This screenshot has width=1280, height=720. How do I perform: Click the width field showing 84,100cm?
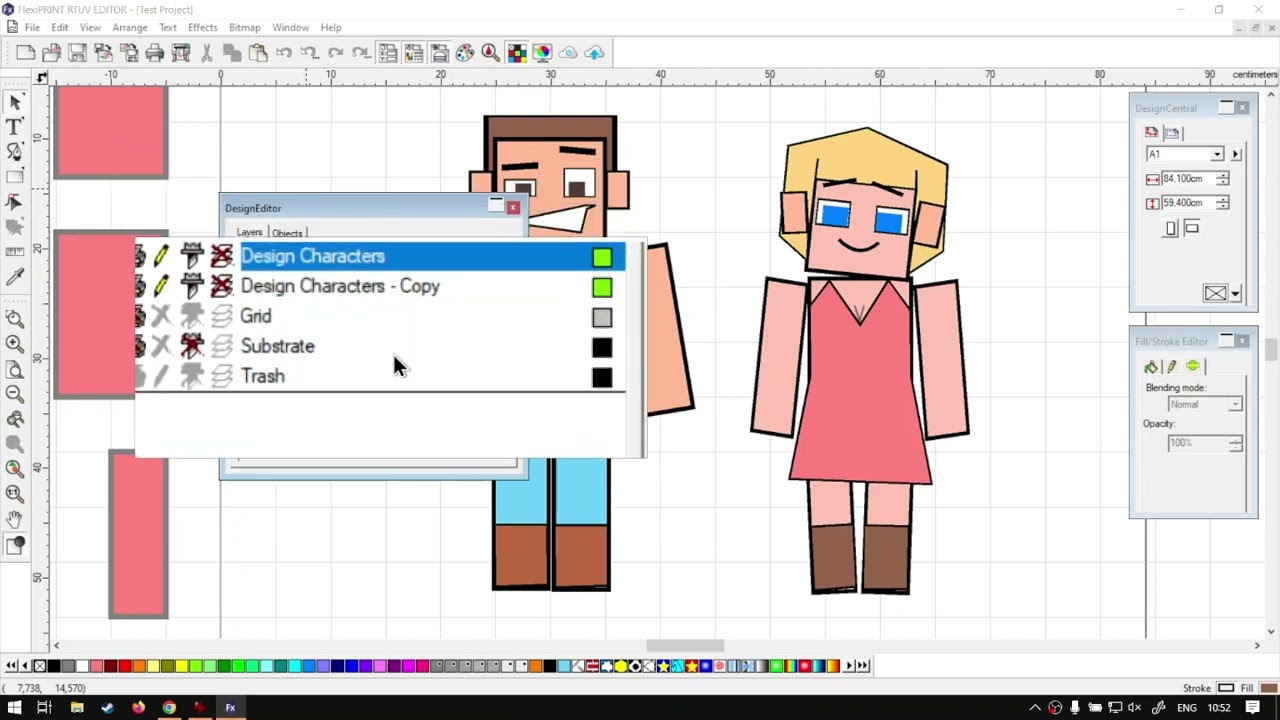pyautogui.click(x=1187, y=179)
